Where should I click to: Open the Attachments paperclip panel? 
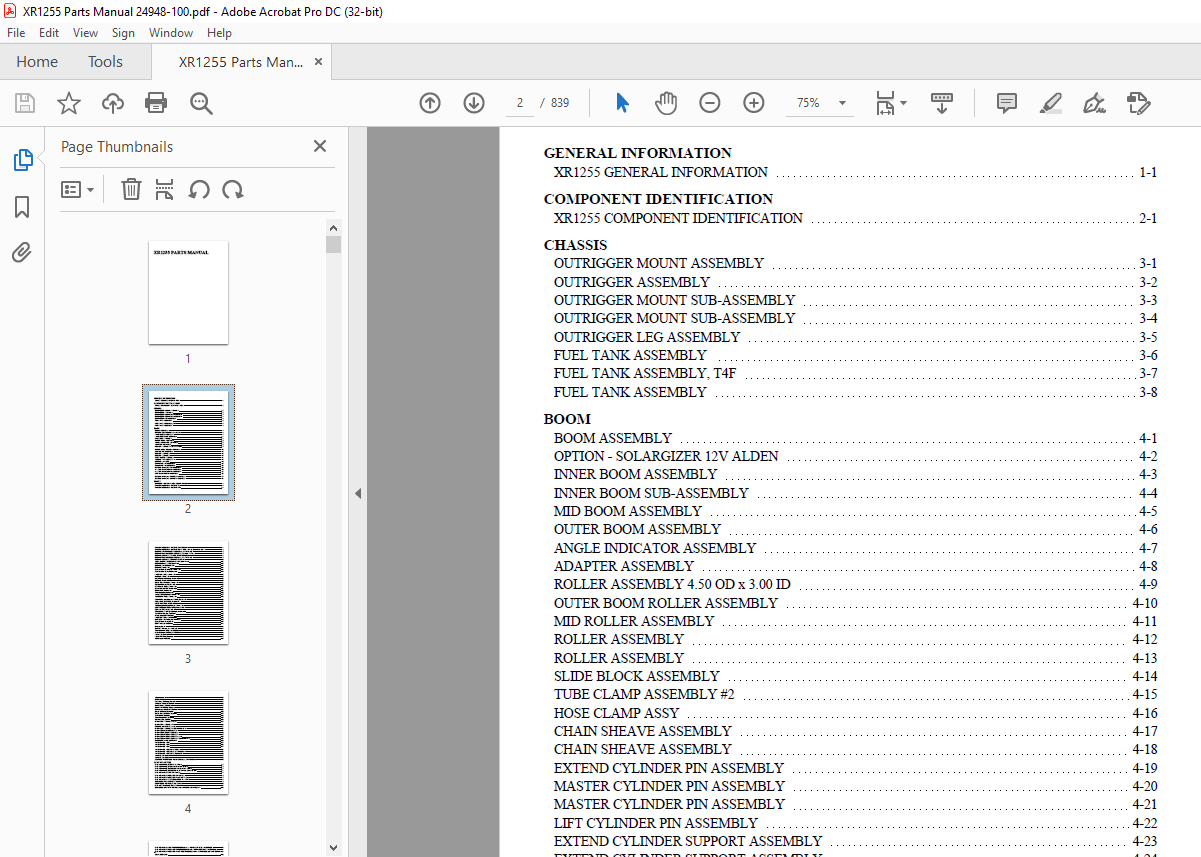[x=22, y=252]
